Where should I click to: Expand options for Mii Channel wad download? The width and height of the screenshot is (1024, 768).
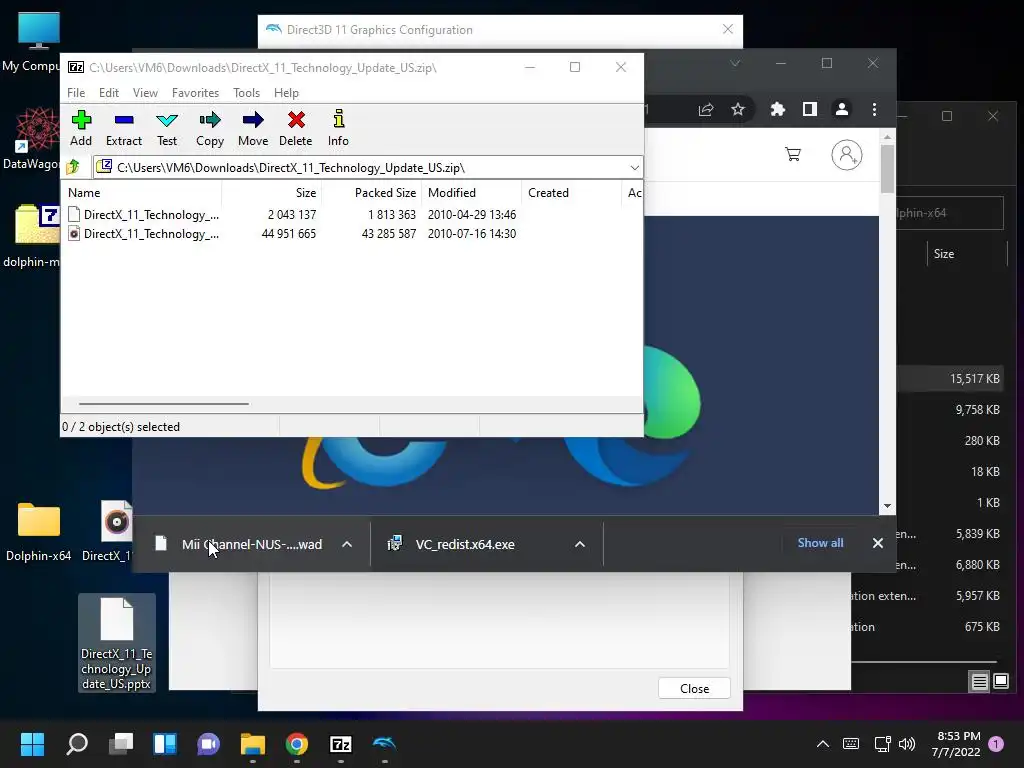tap(347, 544)
